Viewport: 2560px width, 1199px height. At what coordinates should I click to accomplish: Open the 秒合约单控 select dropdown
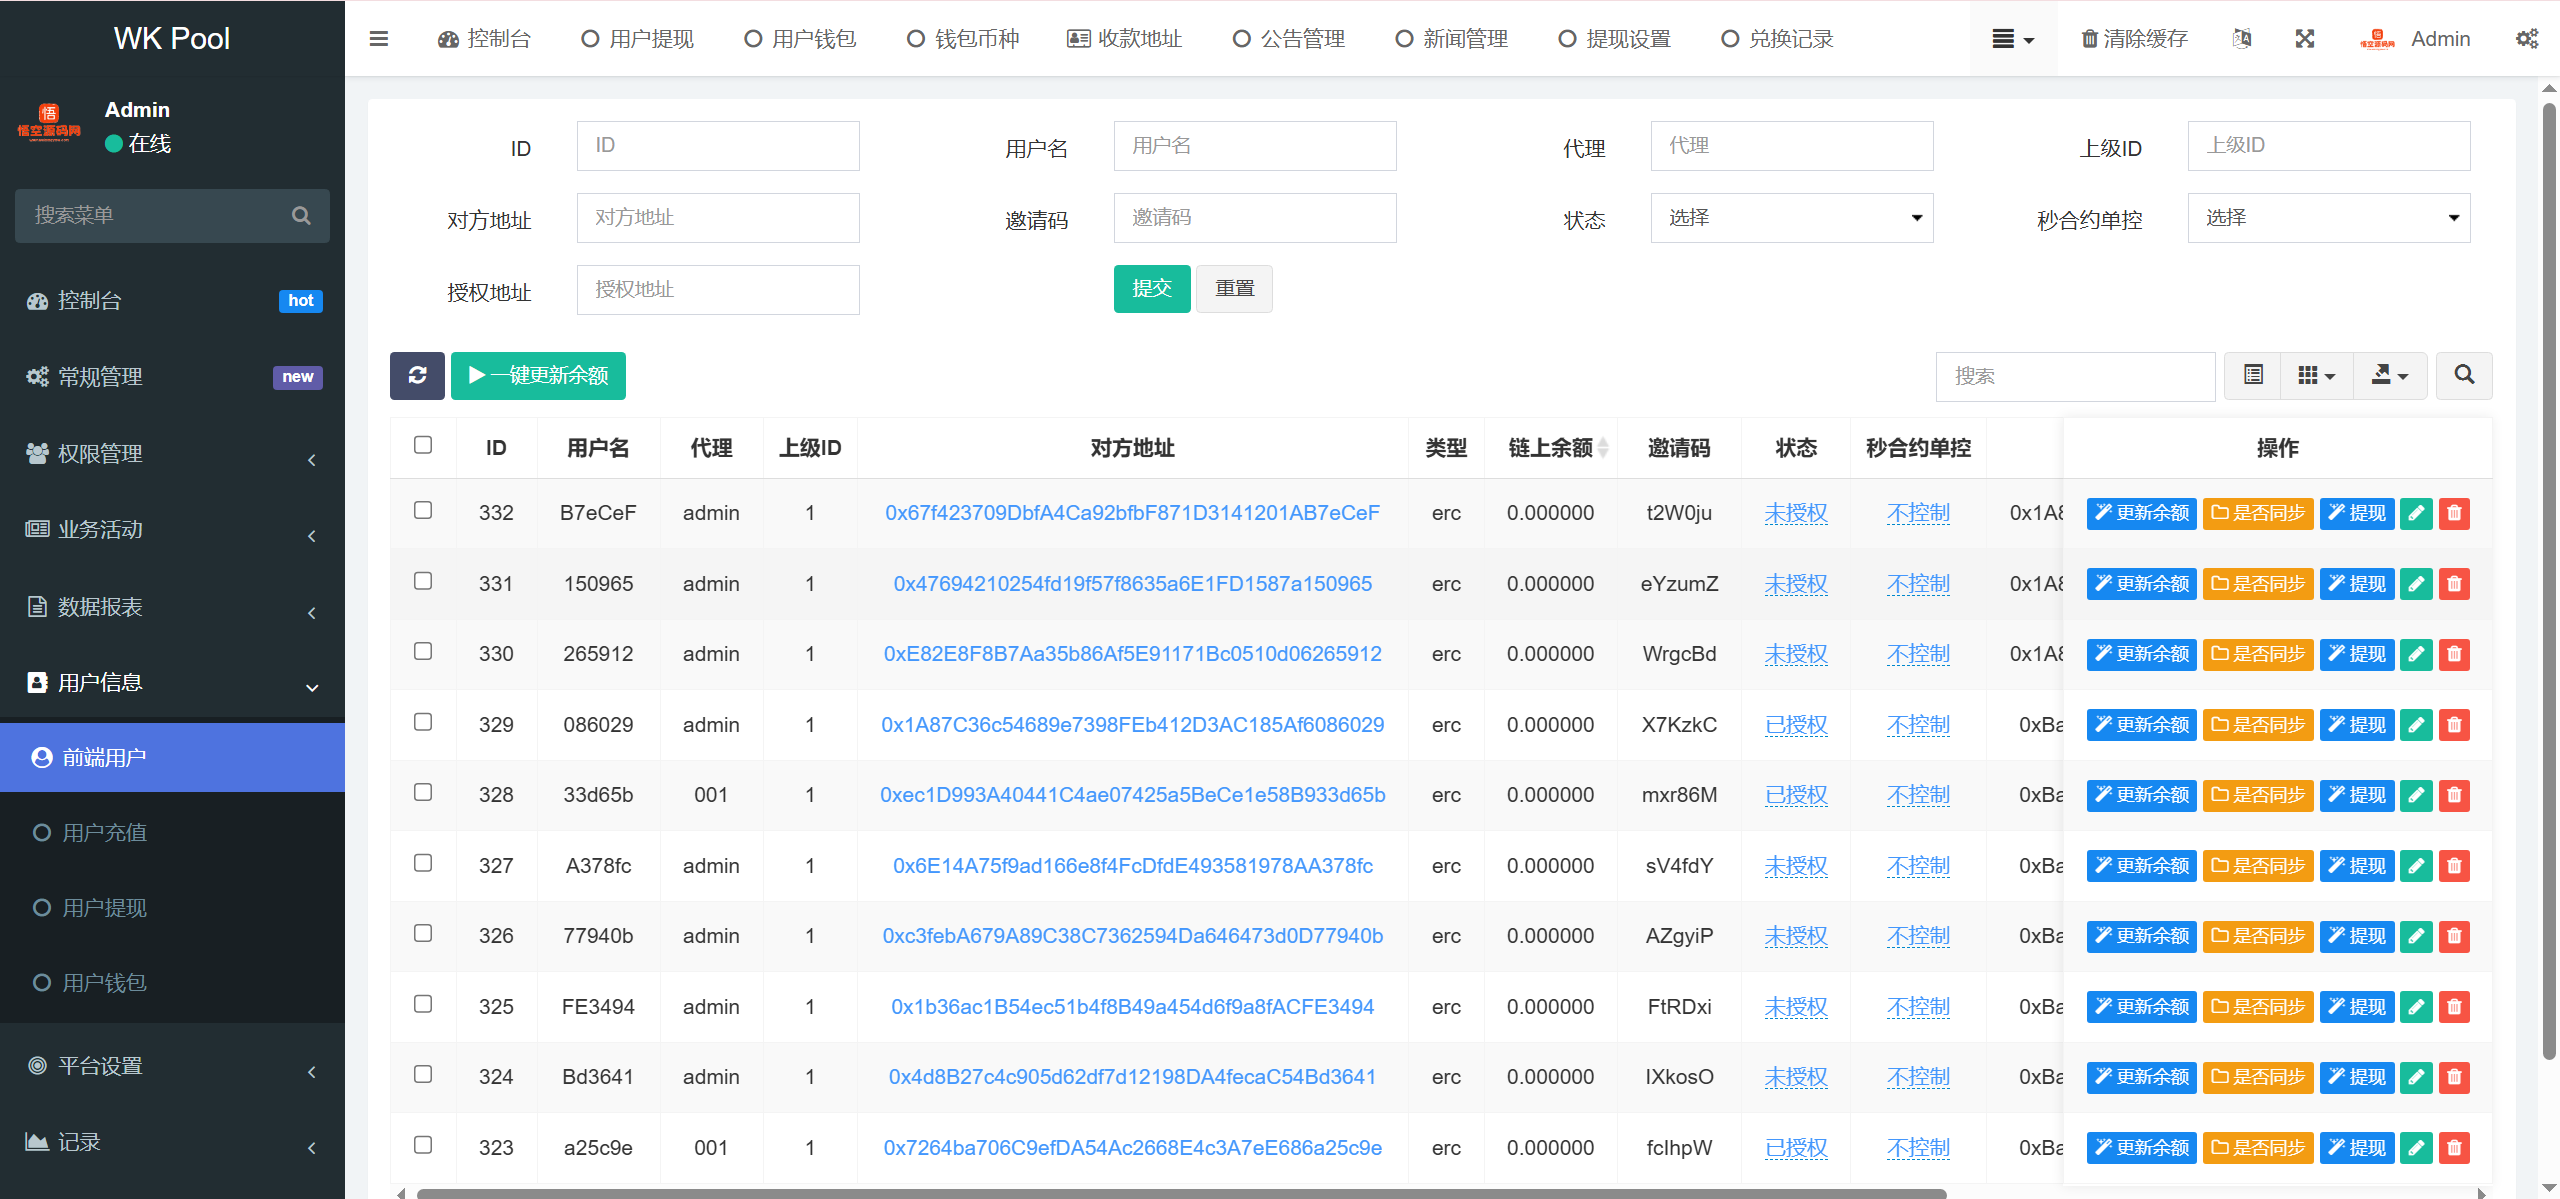(x=2328, y=218)
